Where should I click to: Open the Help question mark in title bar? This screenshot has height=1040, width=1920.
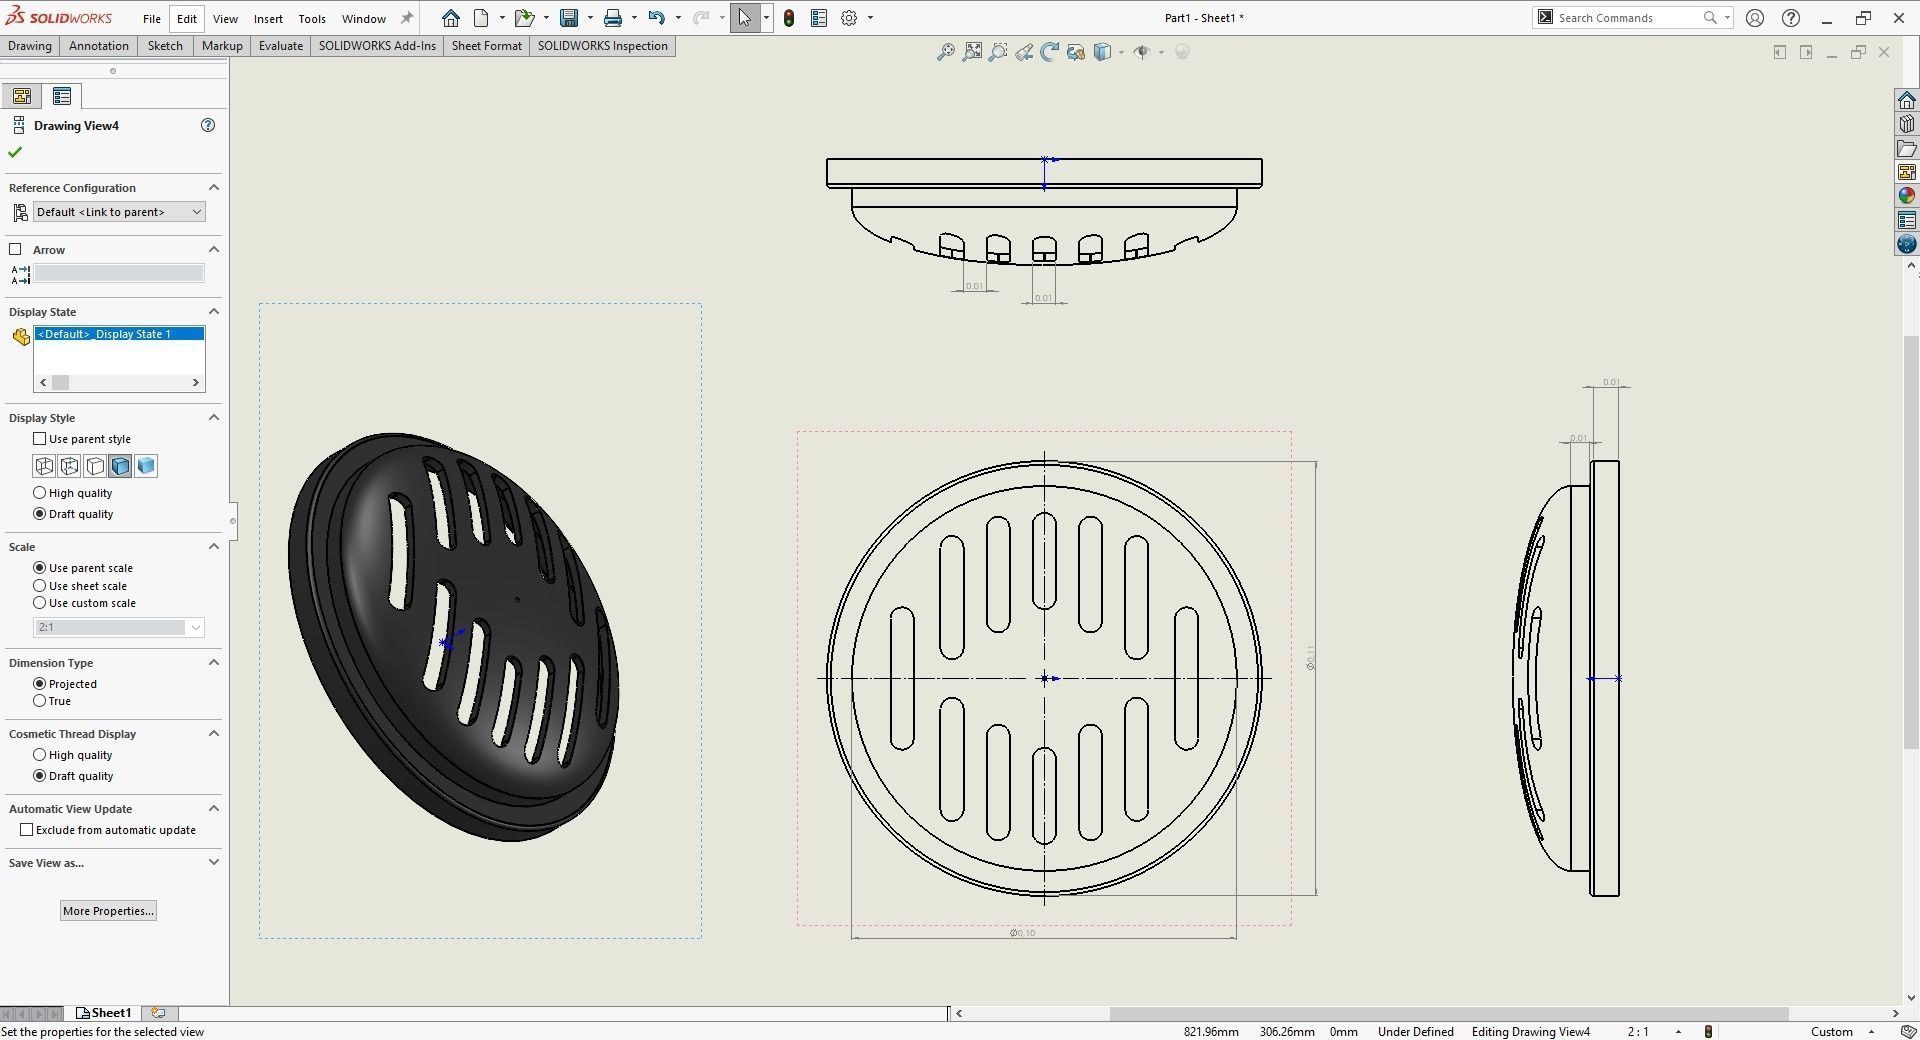[x=1791, y=18]
